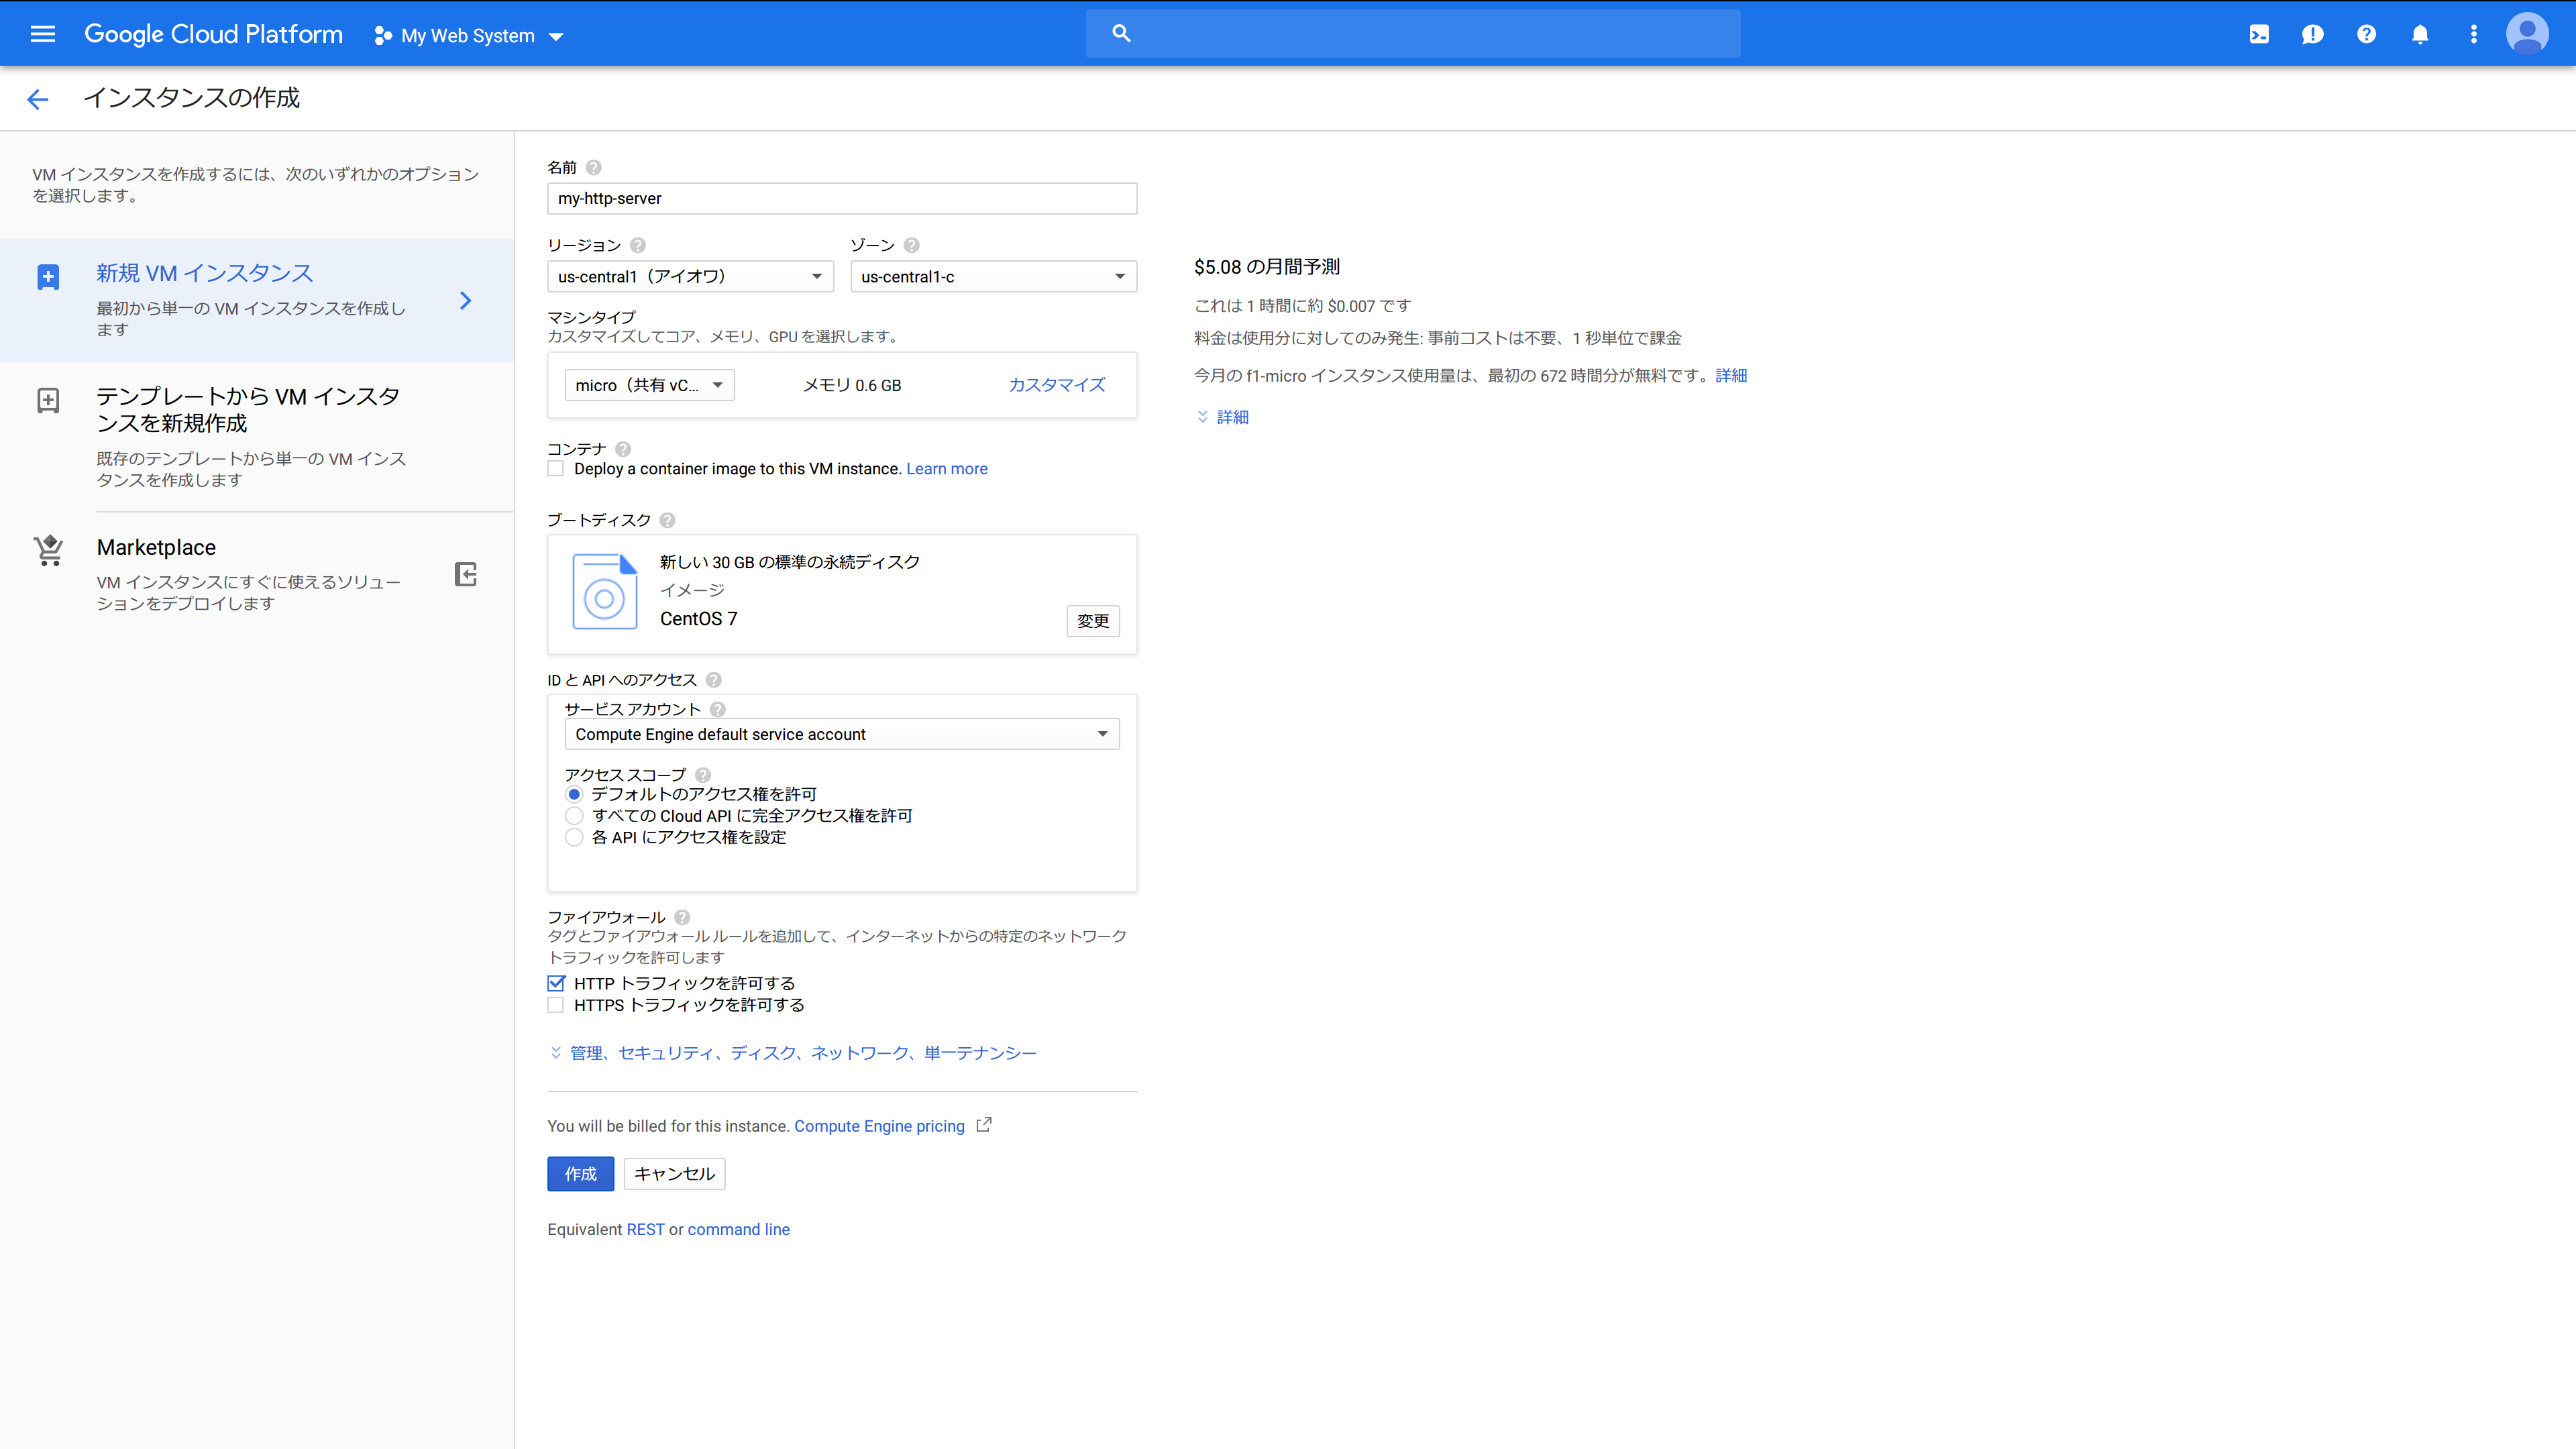Screen dimensions: 2576x1449
Task: Select the Marketplace option
Action: tap(156, 547)
